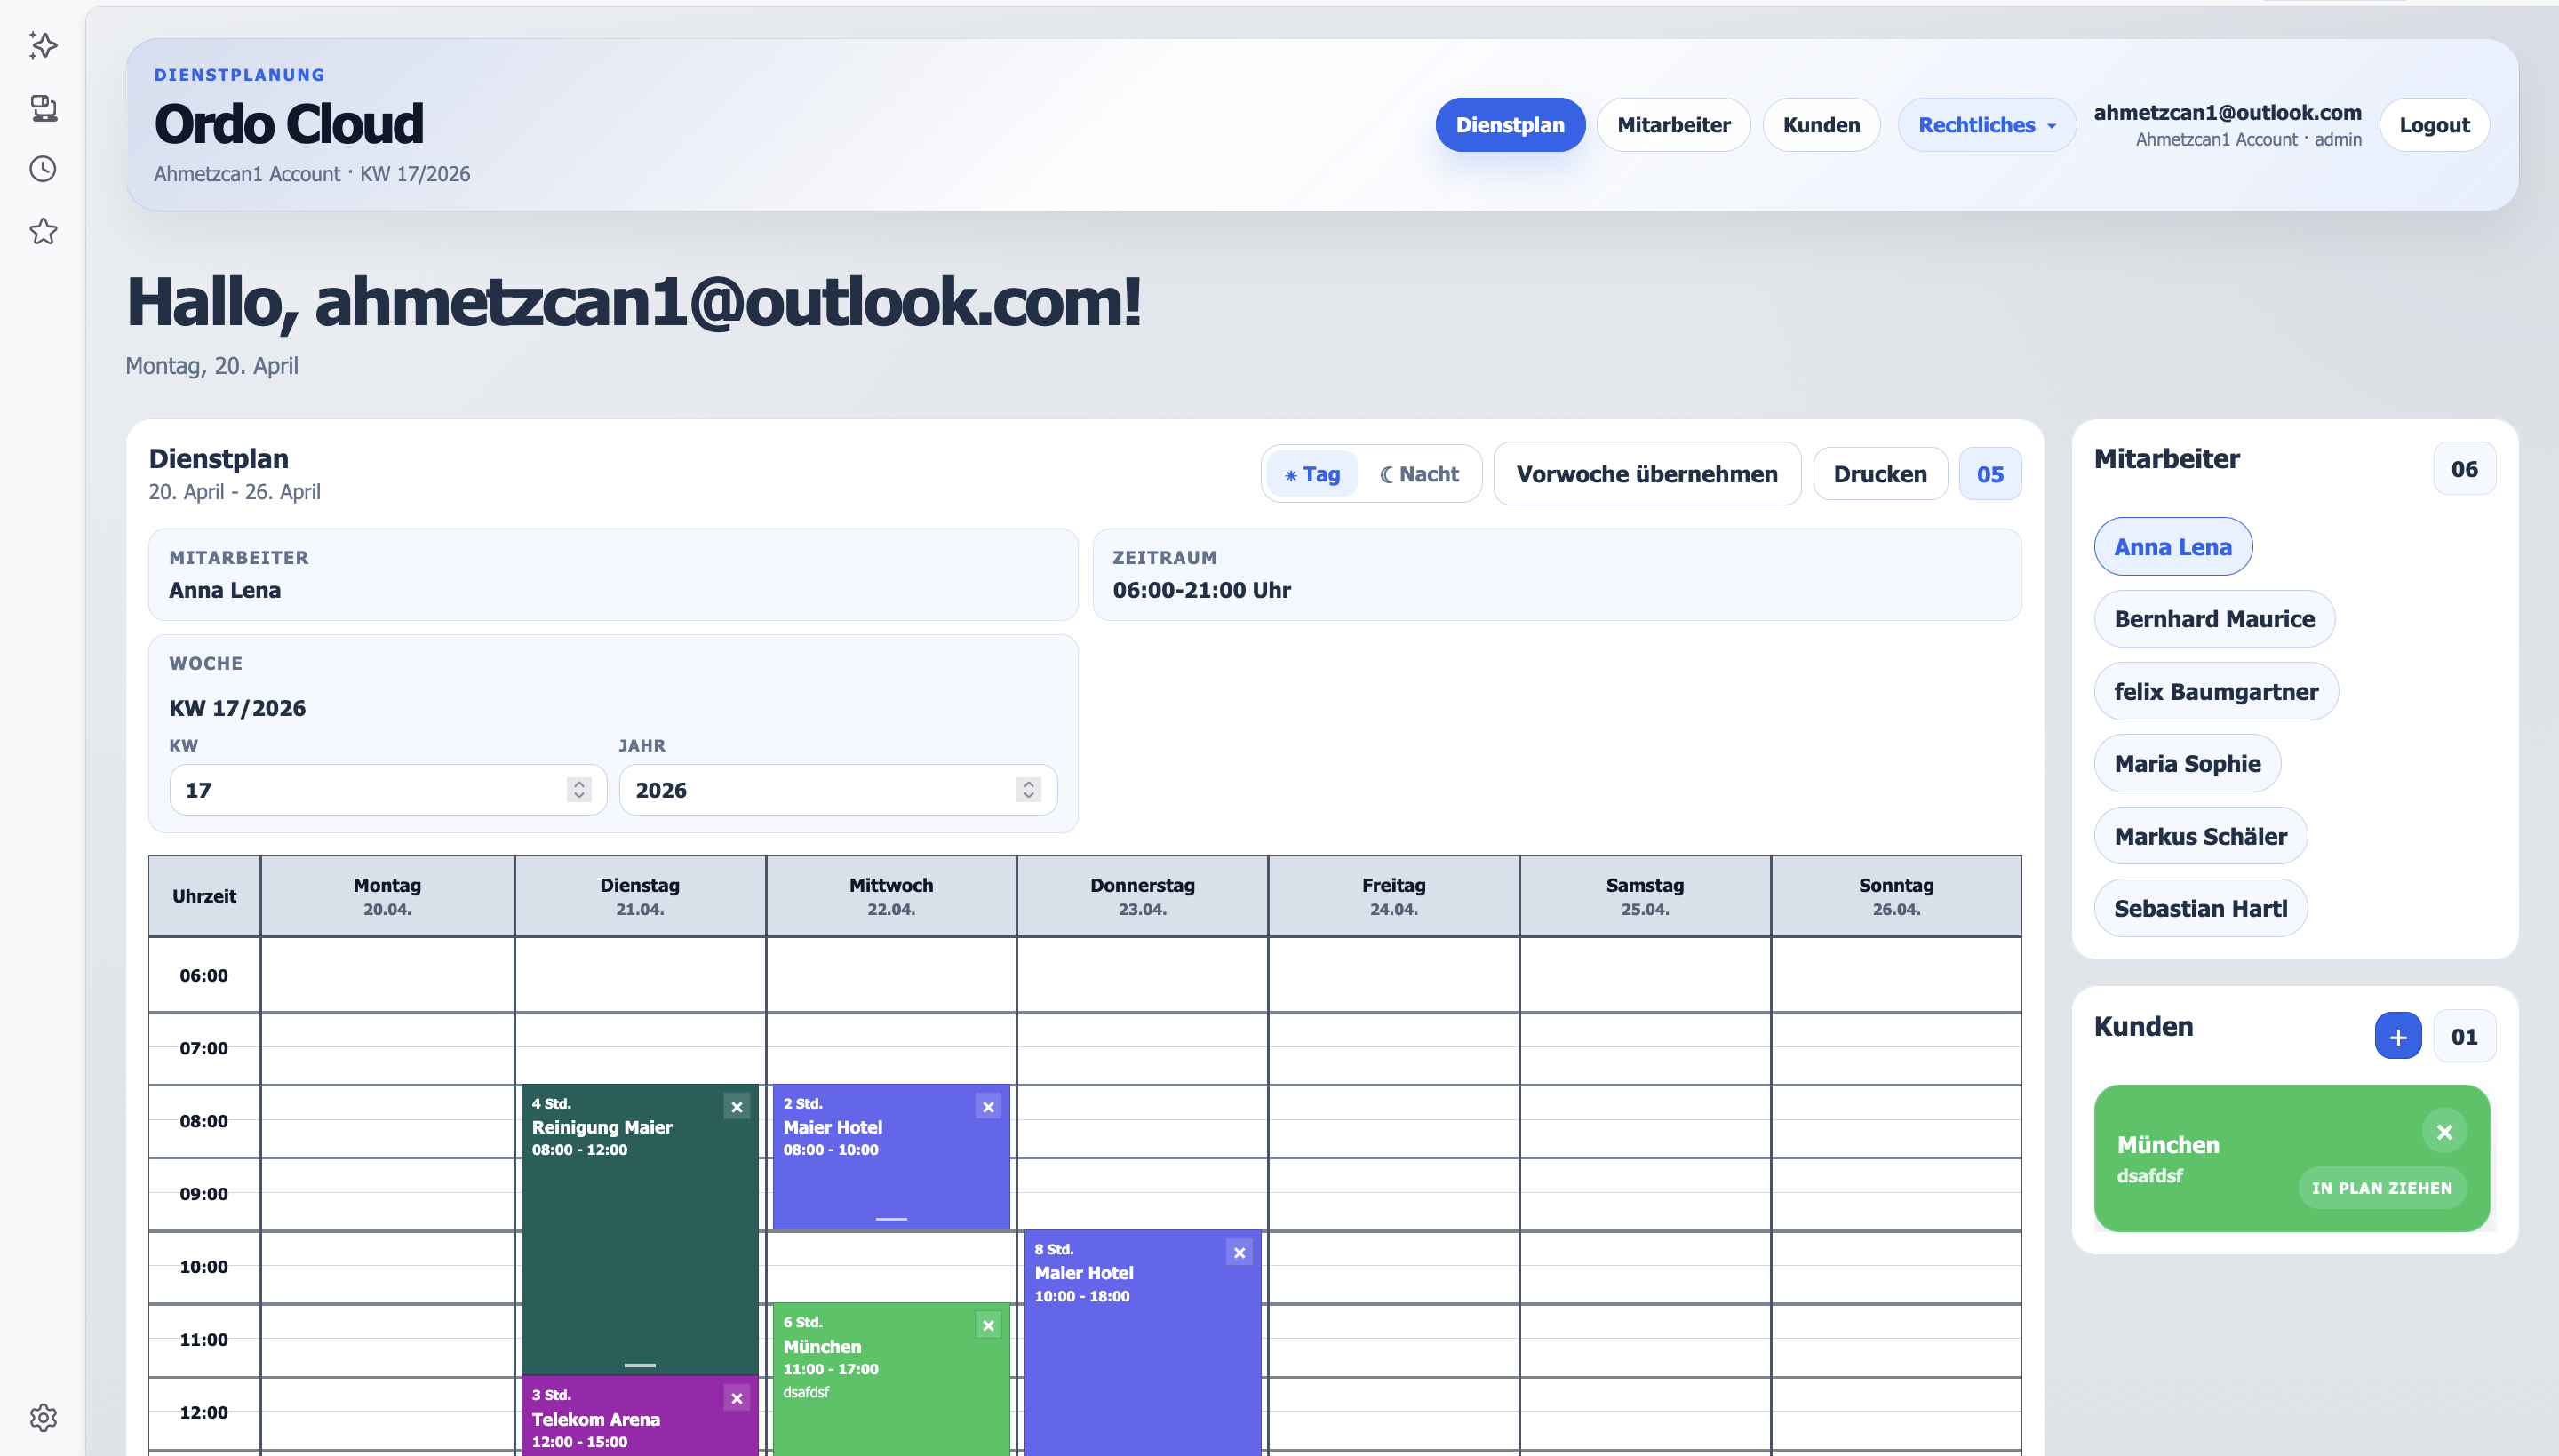
Task: Click the Mittwoch 22.04. column header
Action: (891, 896)
